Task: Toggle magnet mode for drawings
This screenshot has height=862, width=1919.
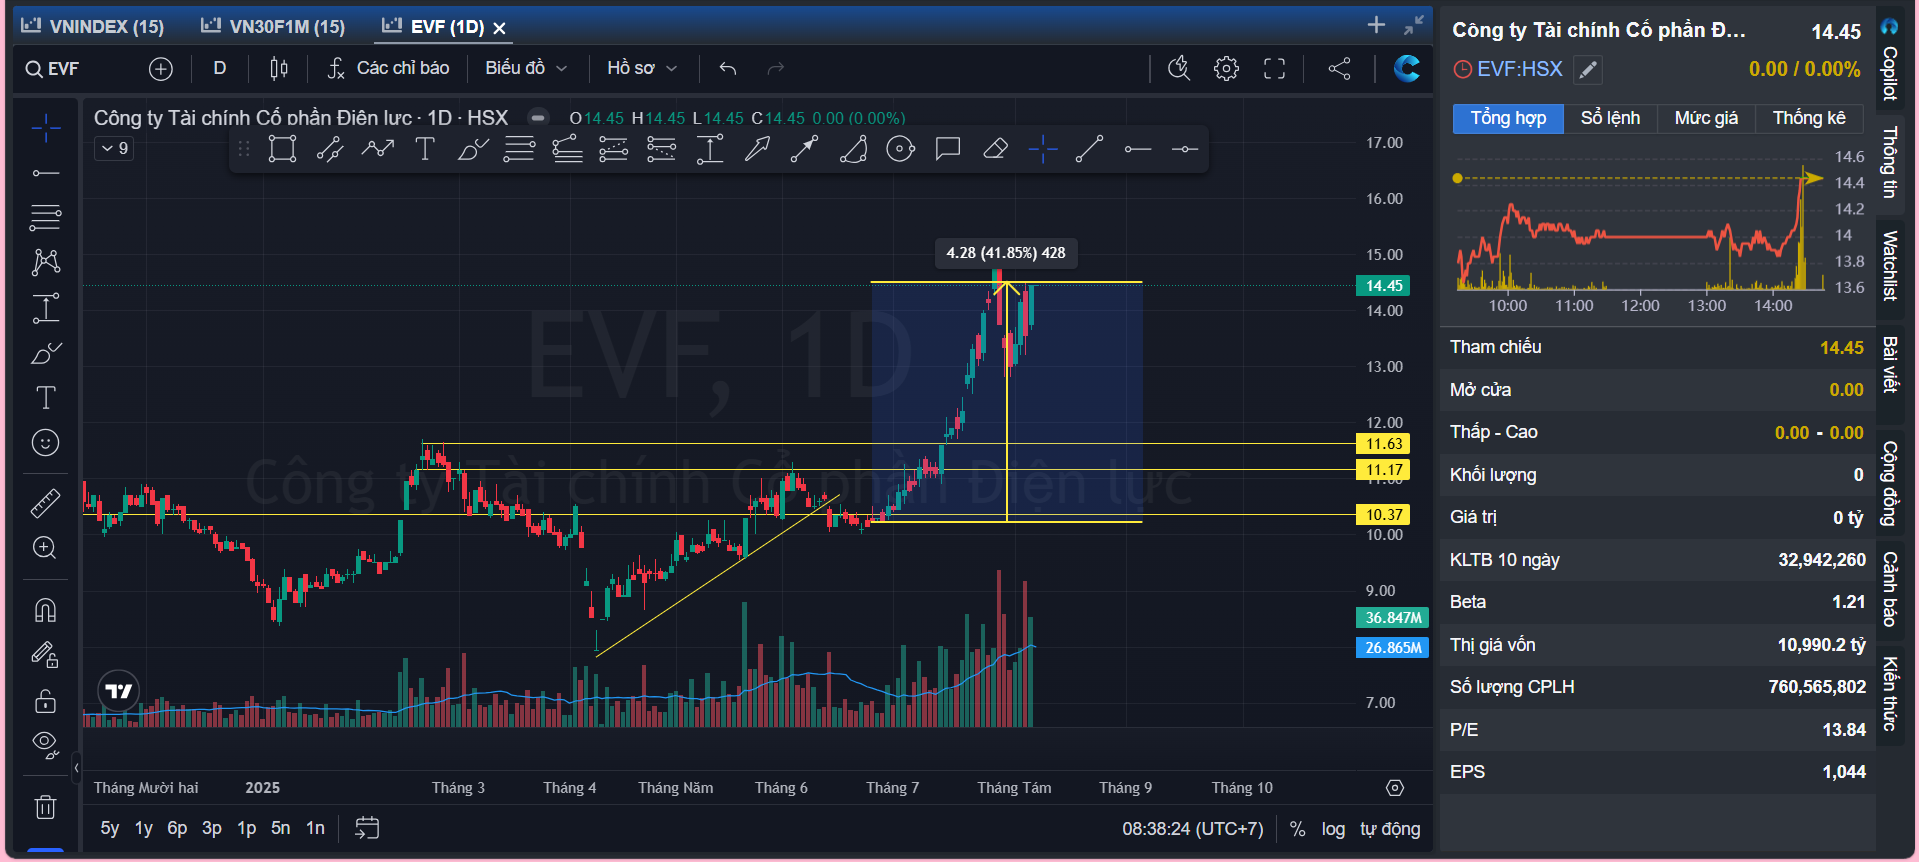Action: click(45, 610)
